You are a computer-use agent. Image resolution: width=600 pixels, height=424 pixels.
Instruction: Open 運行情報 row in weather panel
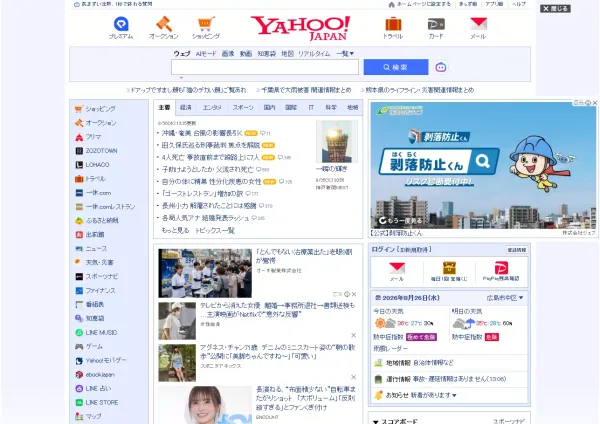pos(449,379)
